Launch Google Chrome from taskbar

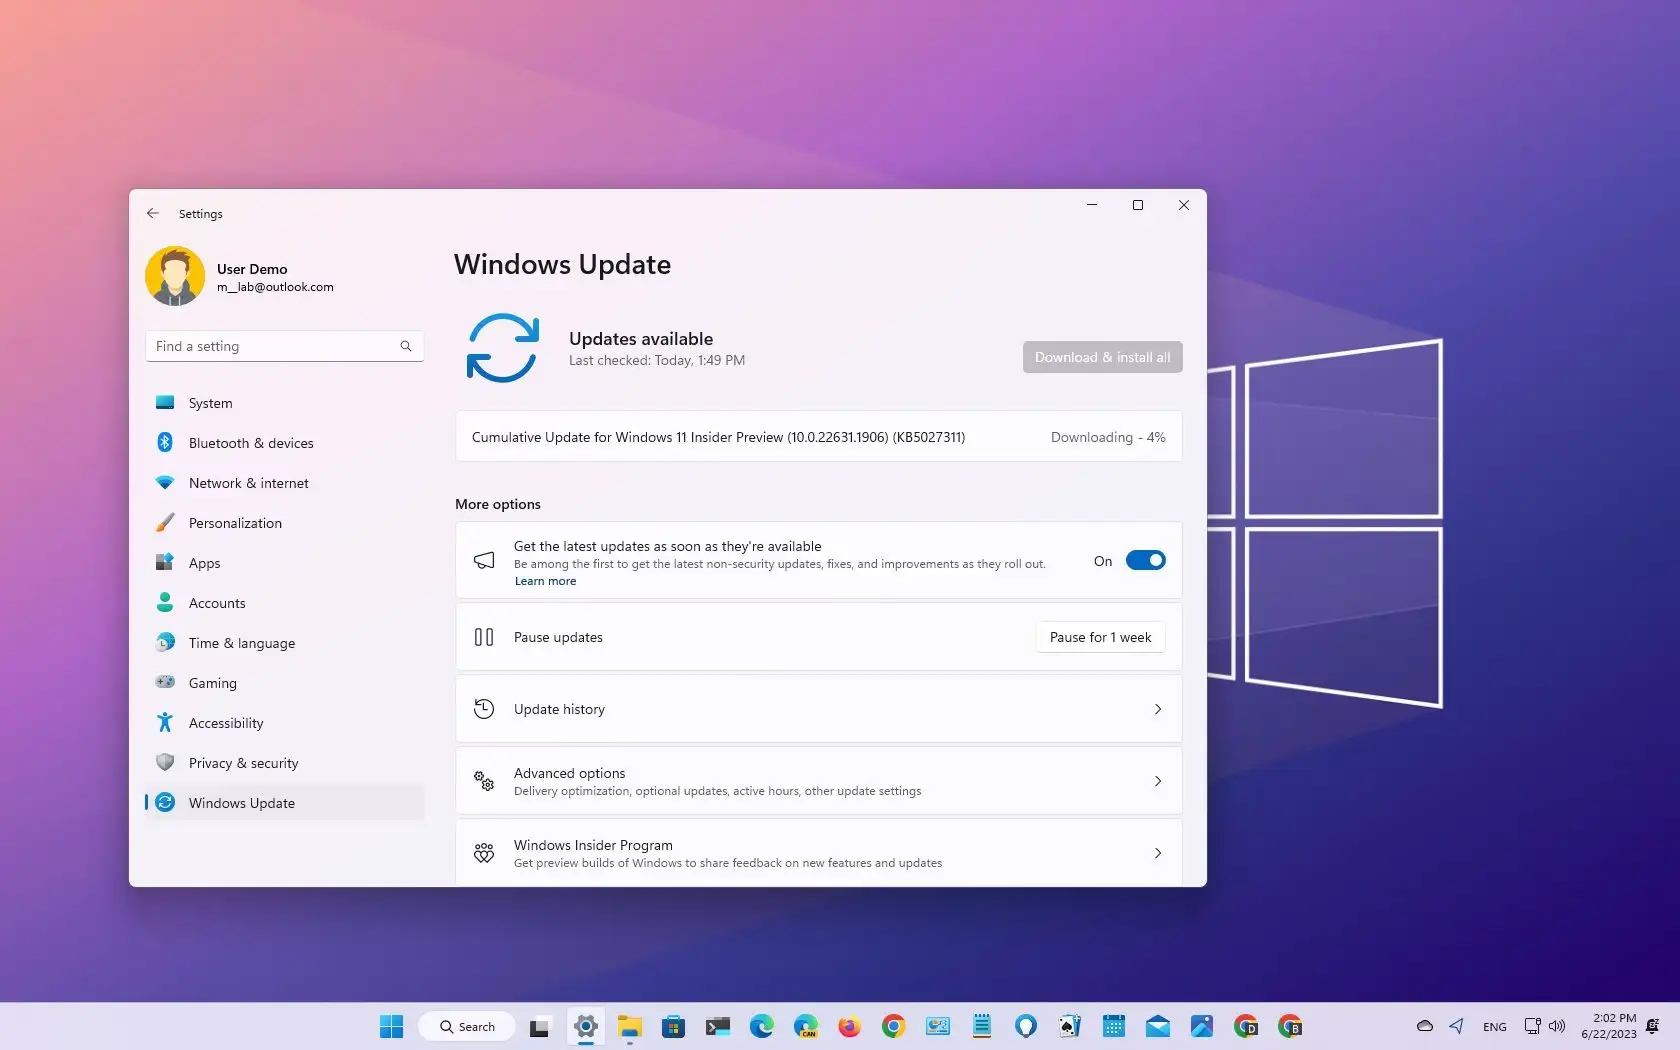point(894,1026)
